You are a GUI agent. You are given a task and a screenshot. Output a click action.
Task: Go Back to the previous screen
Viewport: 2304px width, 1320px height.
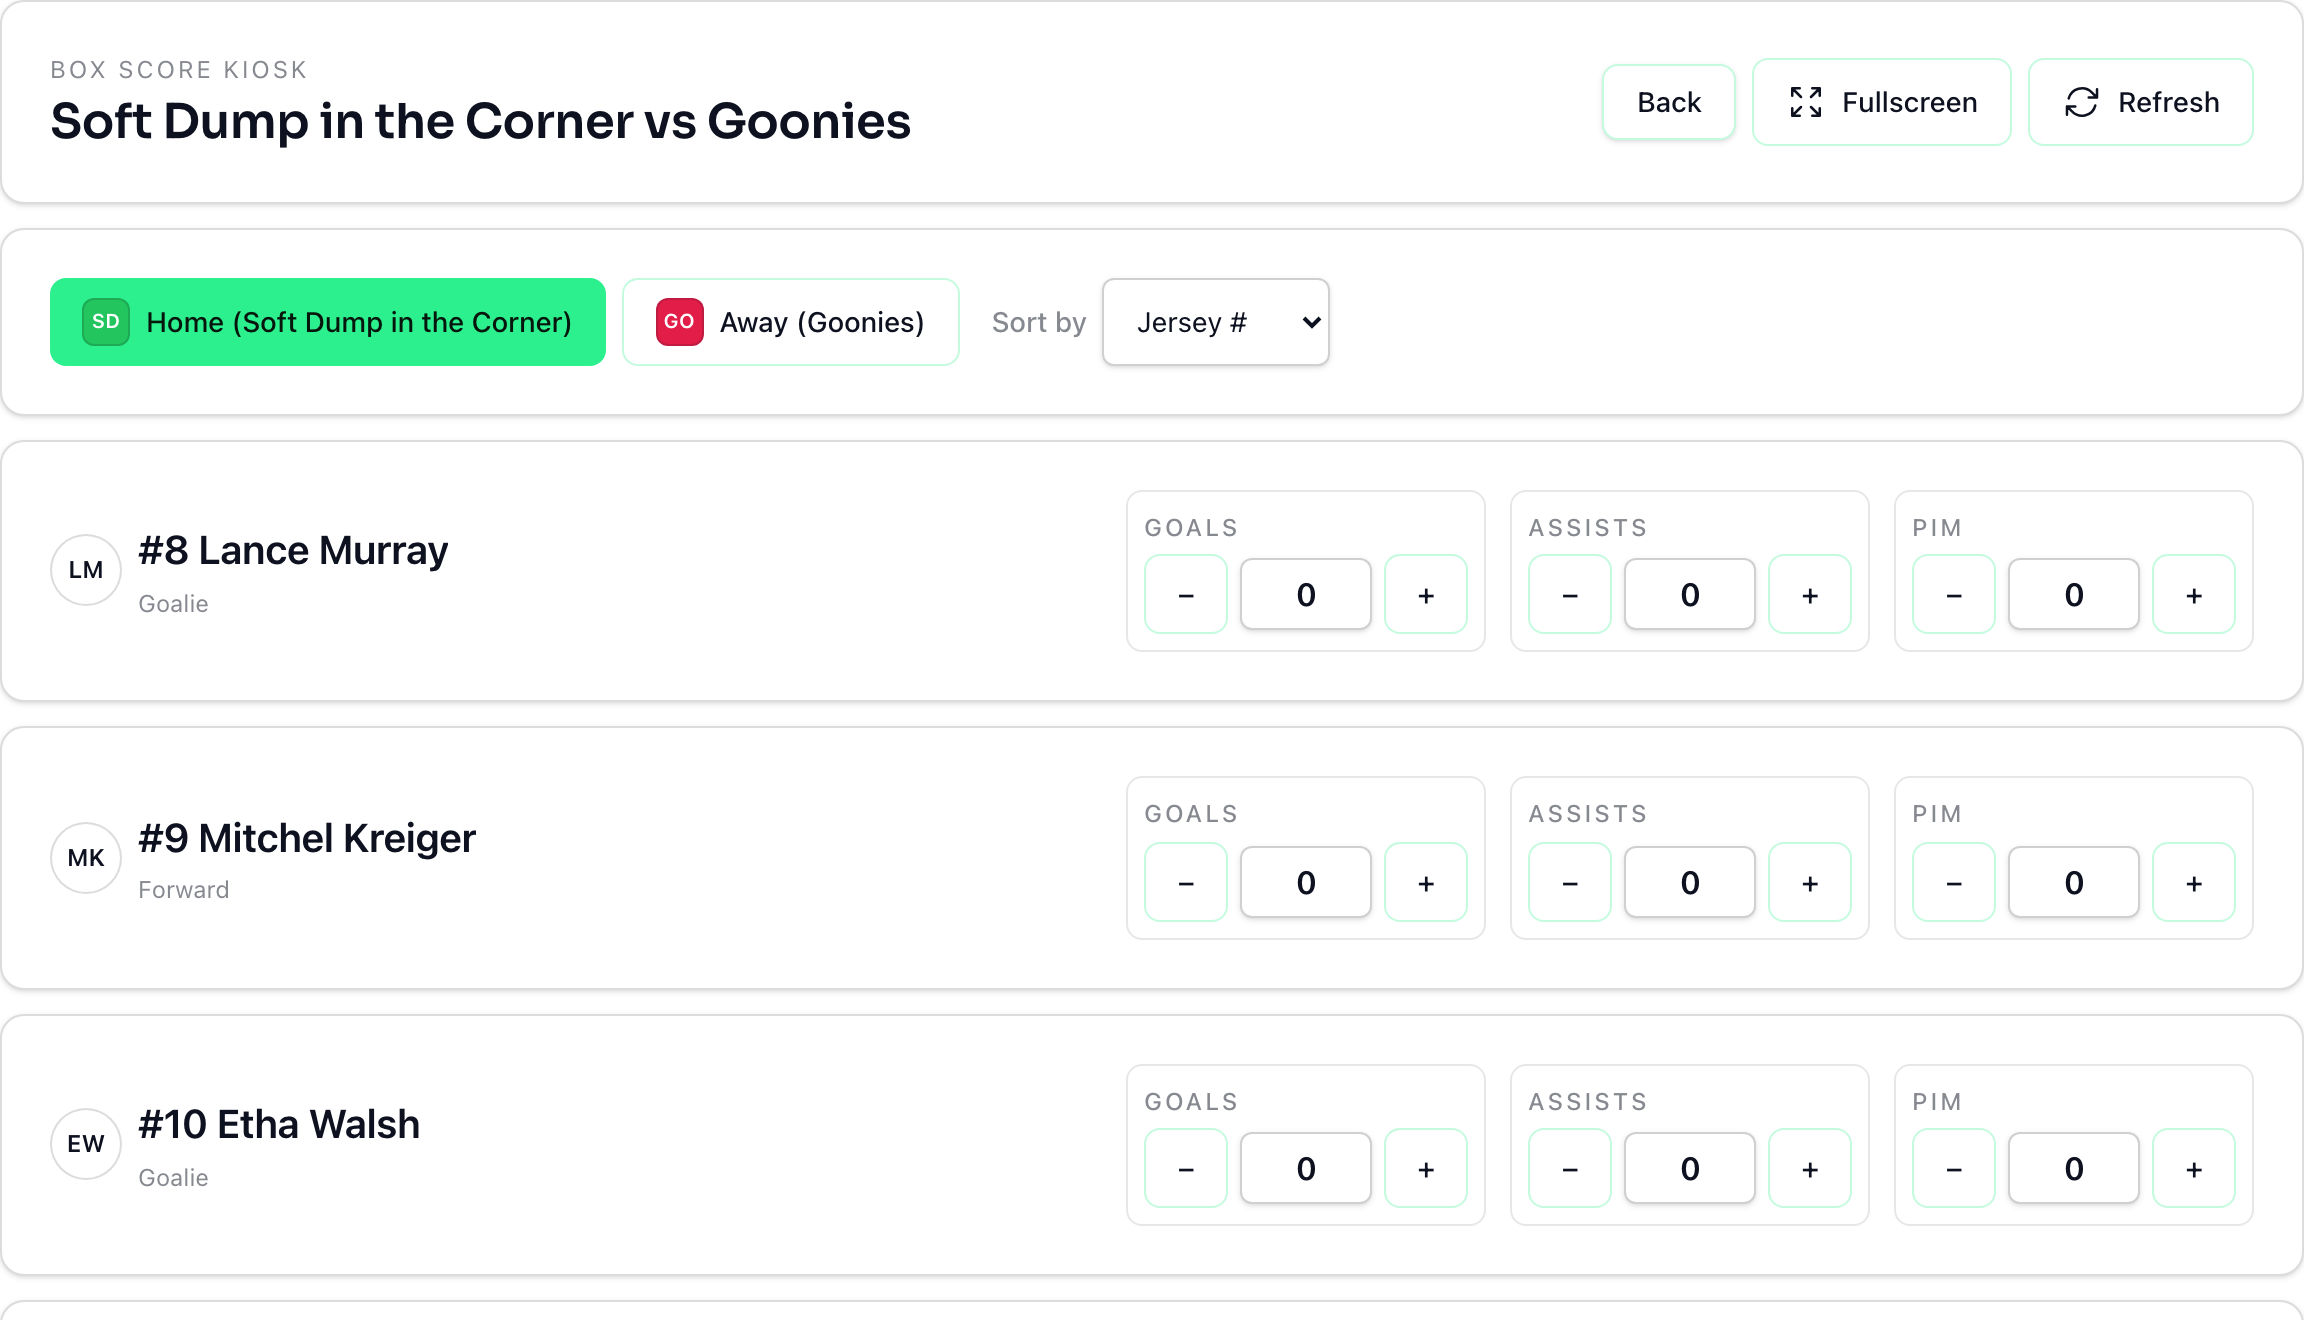(1669, 102)
